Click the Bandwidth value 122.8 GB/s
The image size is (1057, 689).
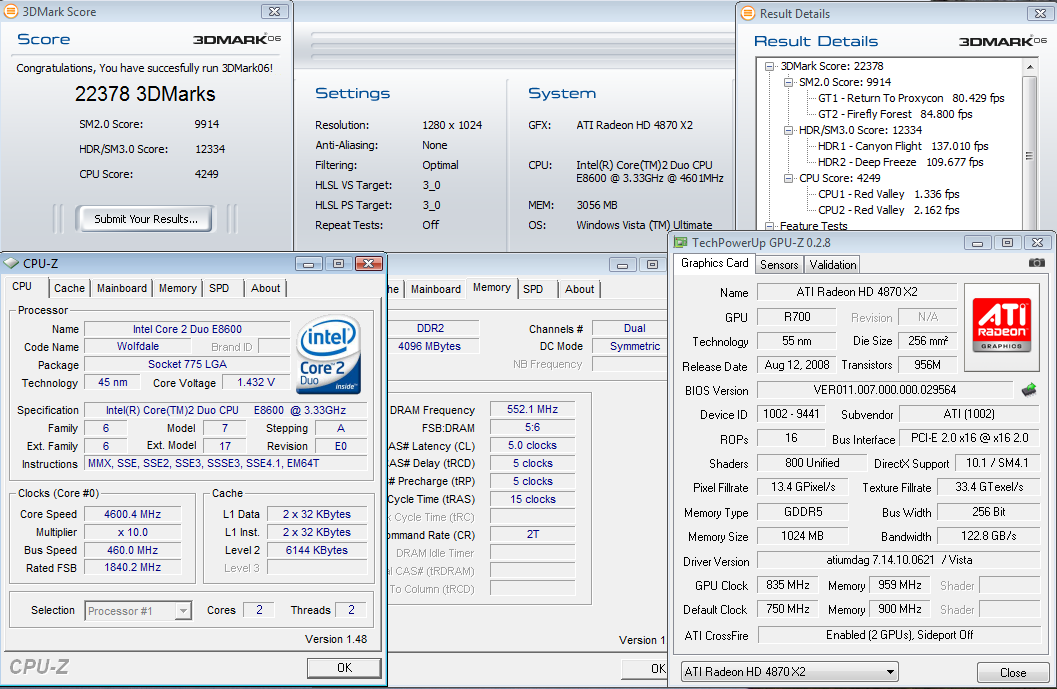[988, 536]
